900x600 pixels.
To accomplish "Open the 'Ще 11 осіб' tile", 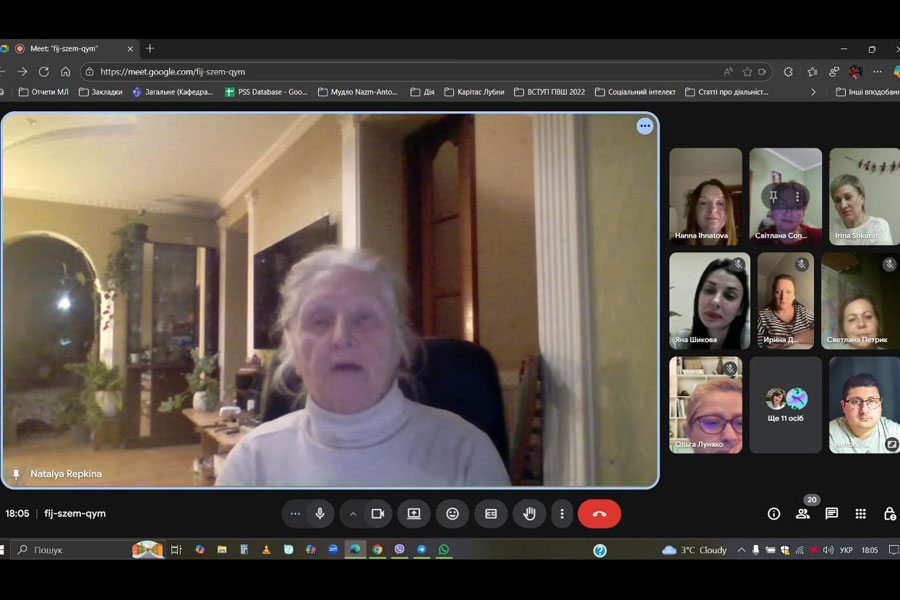I will point(785,405).
